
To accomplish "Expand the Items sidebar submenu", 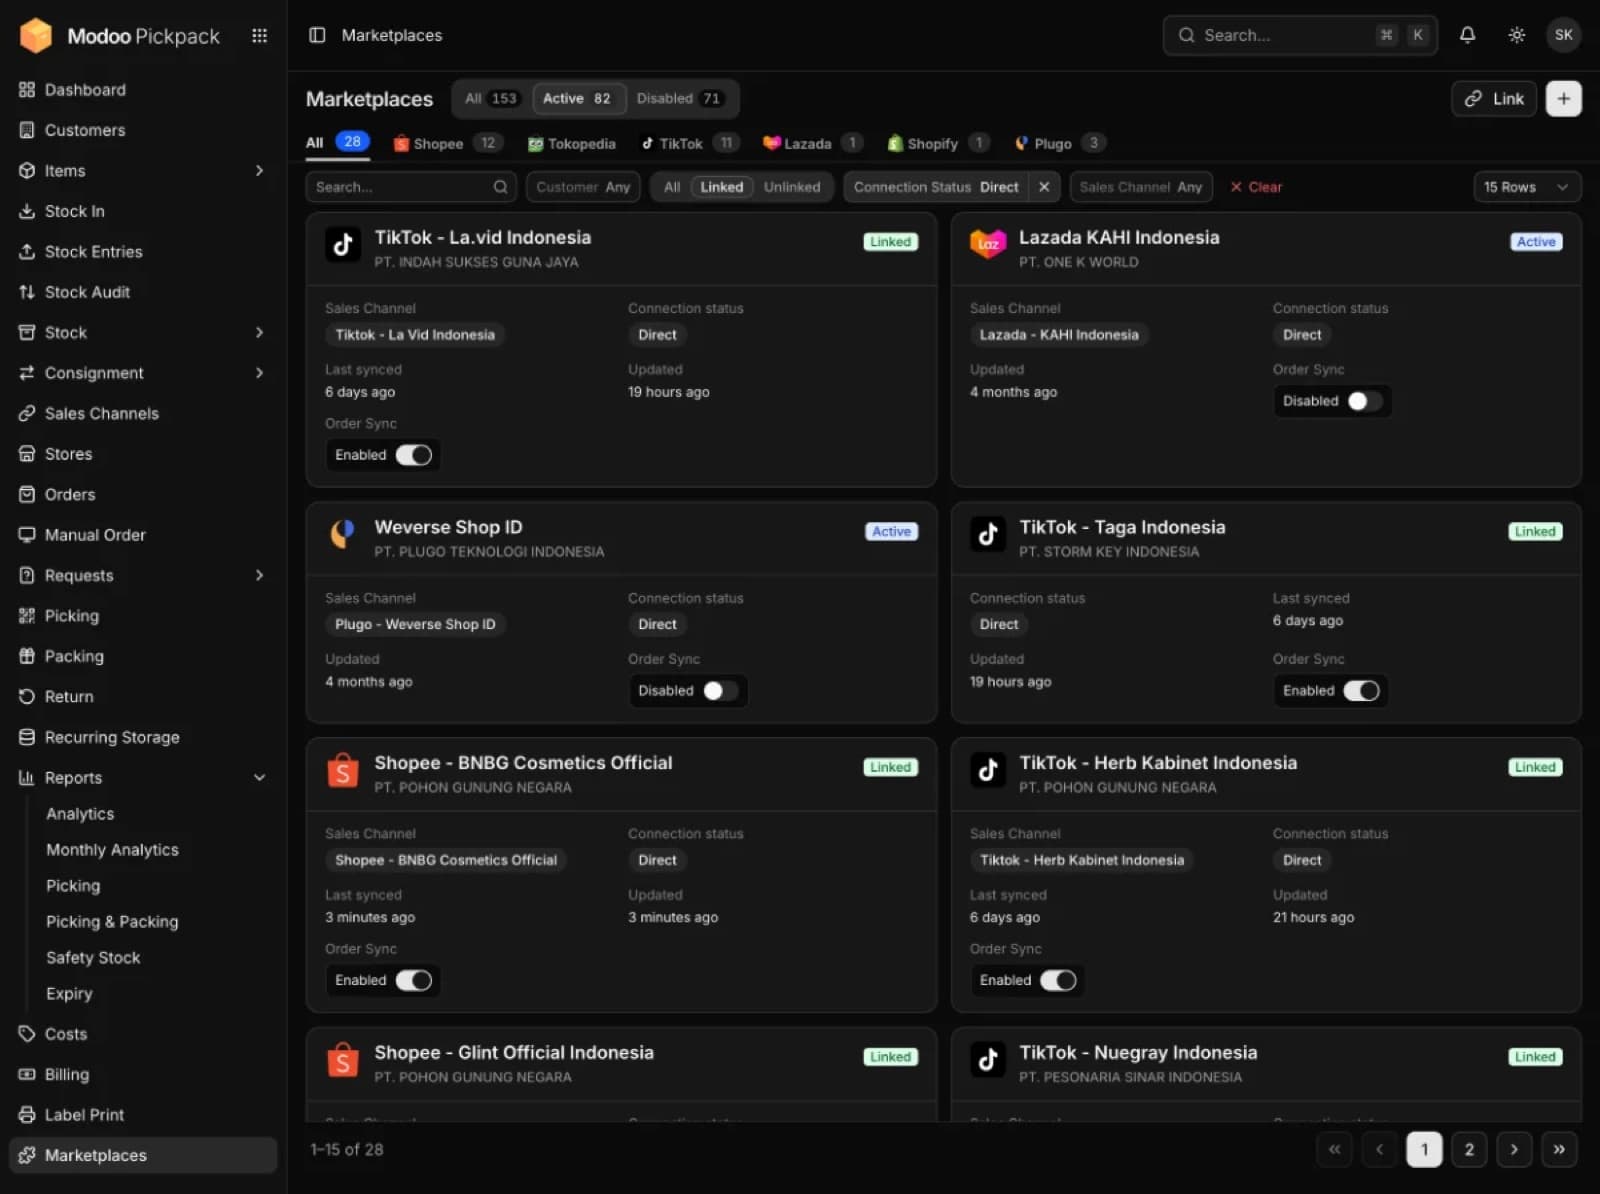I will point(259,171).
